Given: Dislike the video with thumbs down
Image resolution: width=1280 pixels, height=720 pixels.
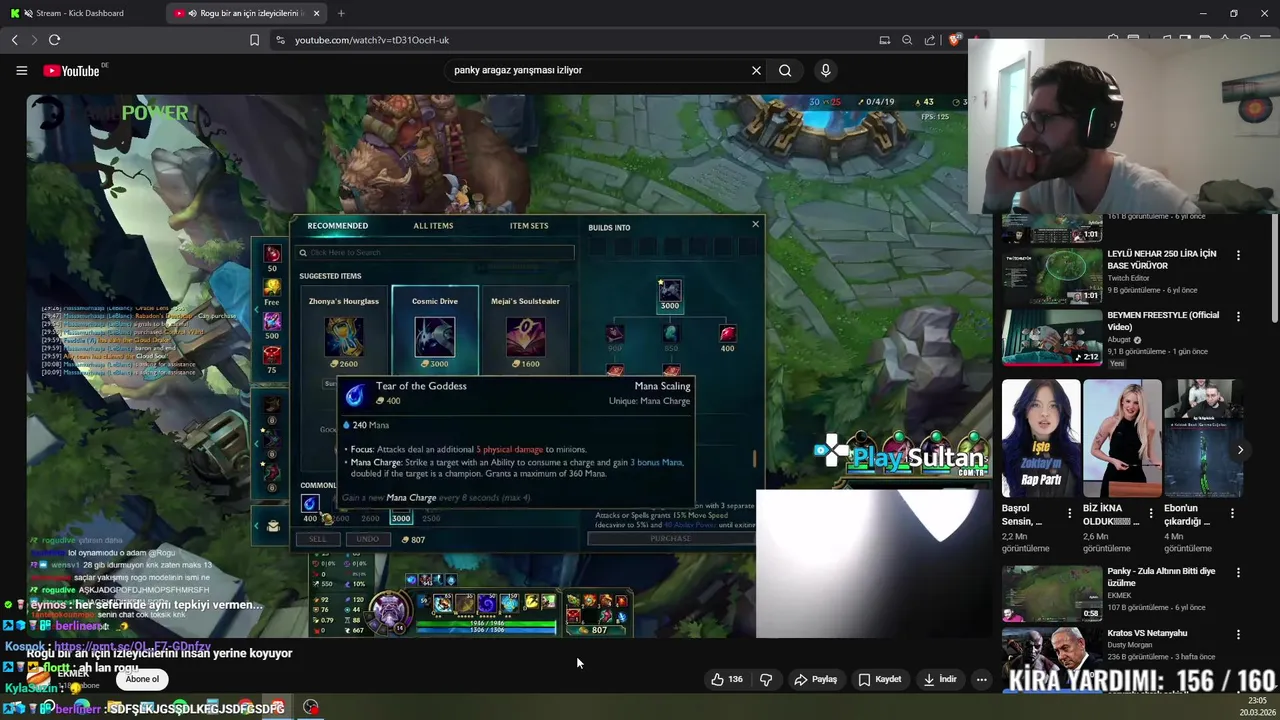Looking at the screenshot, I should point(766,679).
